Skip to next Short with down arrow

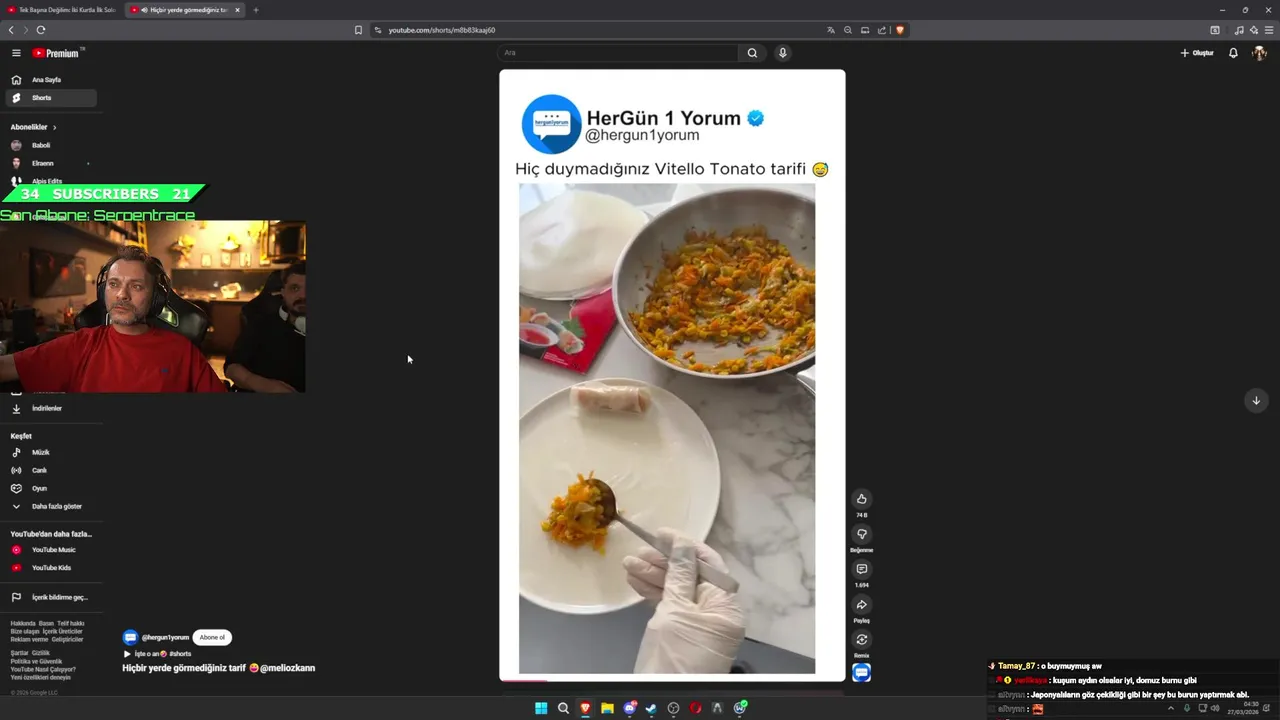[x=1257, y=400]
